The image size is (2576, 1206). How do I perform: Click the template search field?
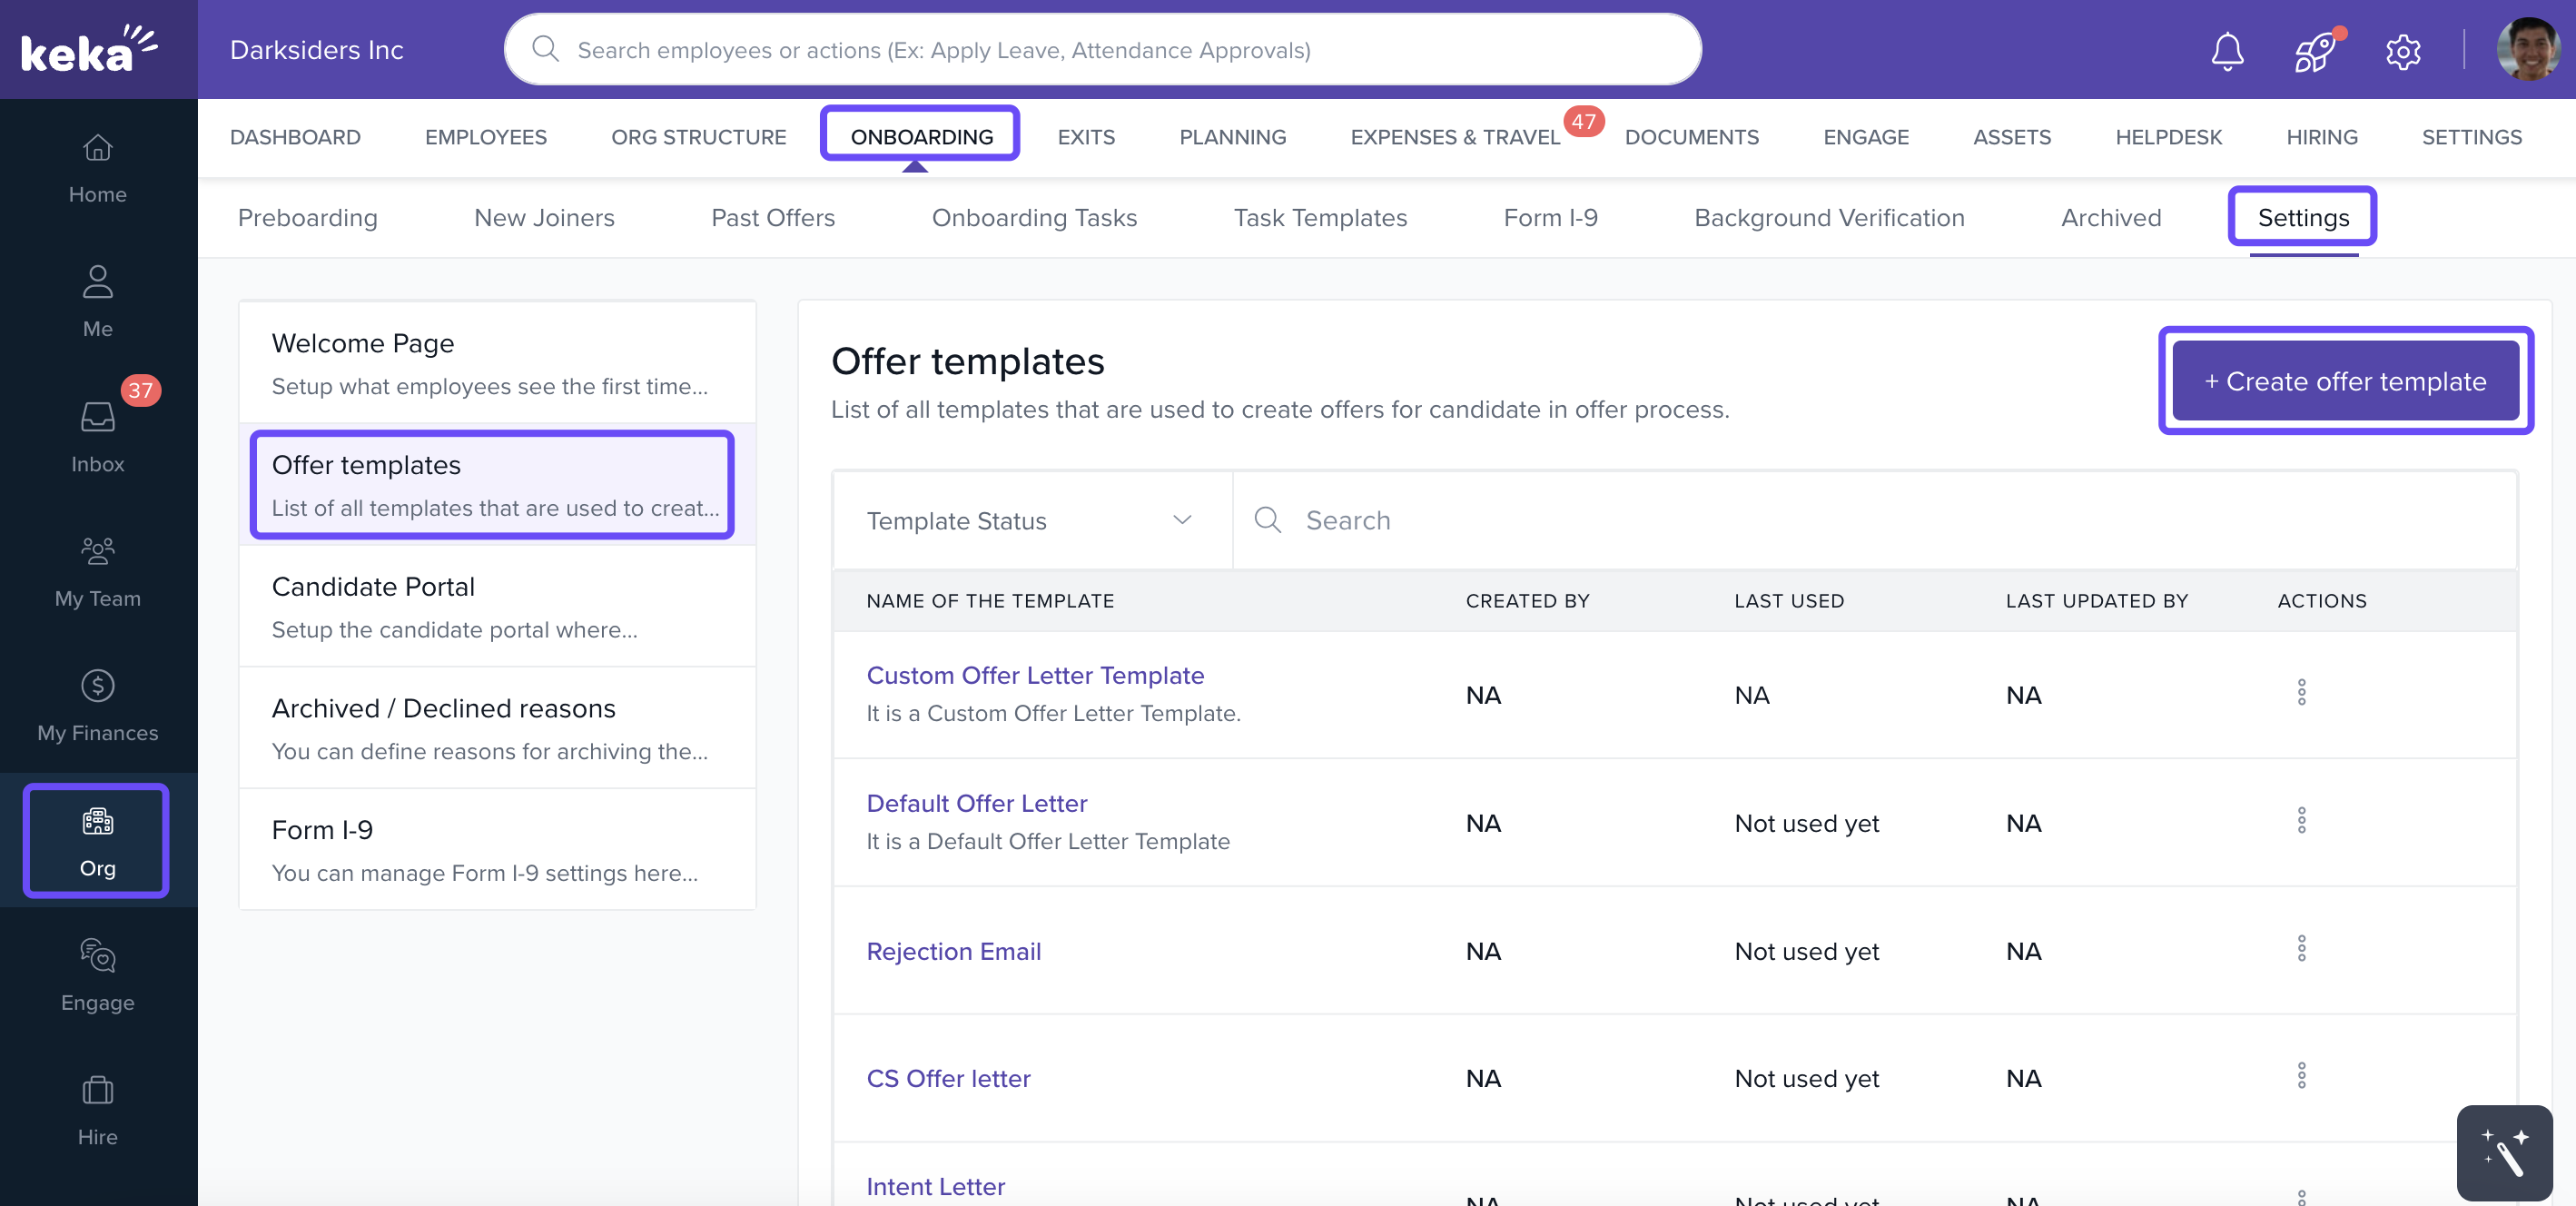tap(1400, 520)
